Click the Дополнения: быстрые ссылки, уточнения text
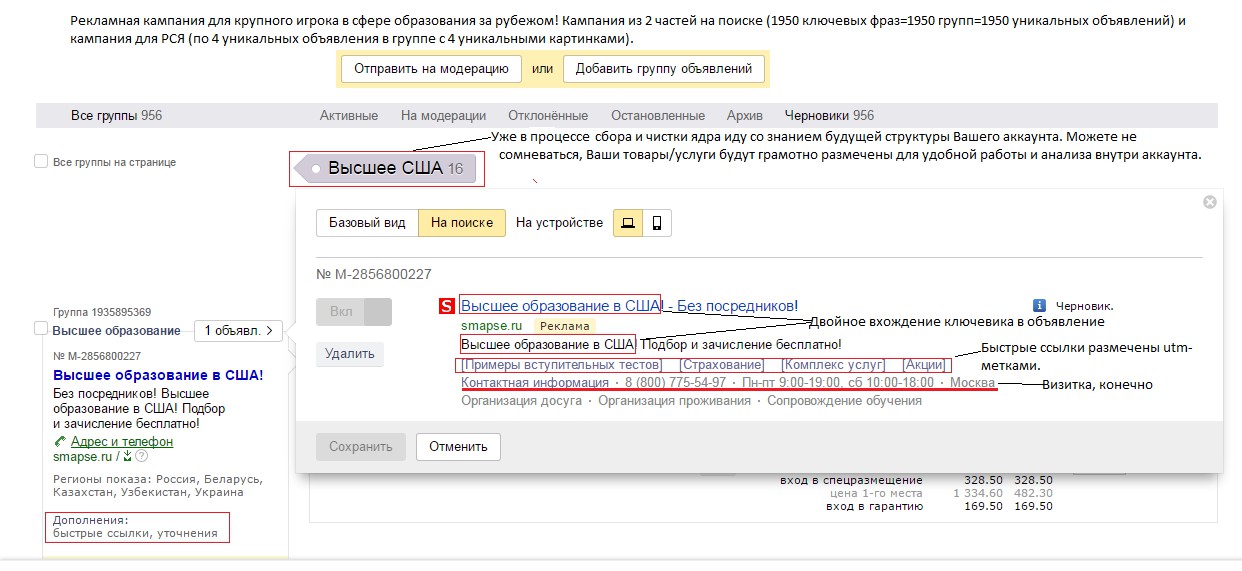Image resolution: width=1242 pixels, height=571 pixels. point(135,527)
